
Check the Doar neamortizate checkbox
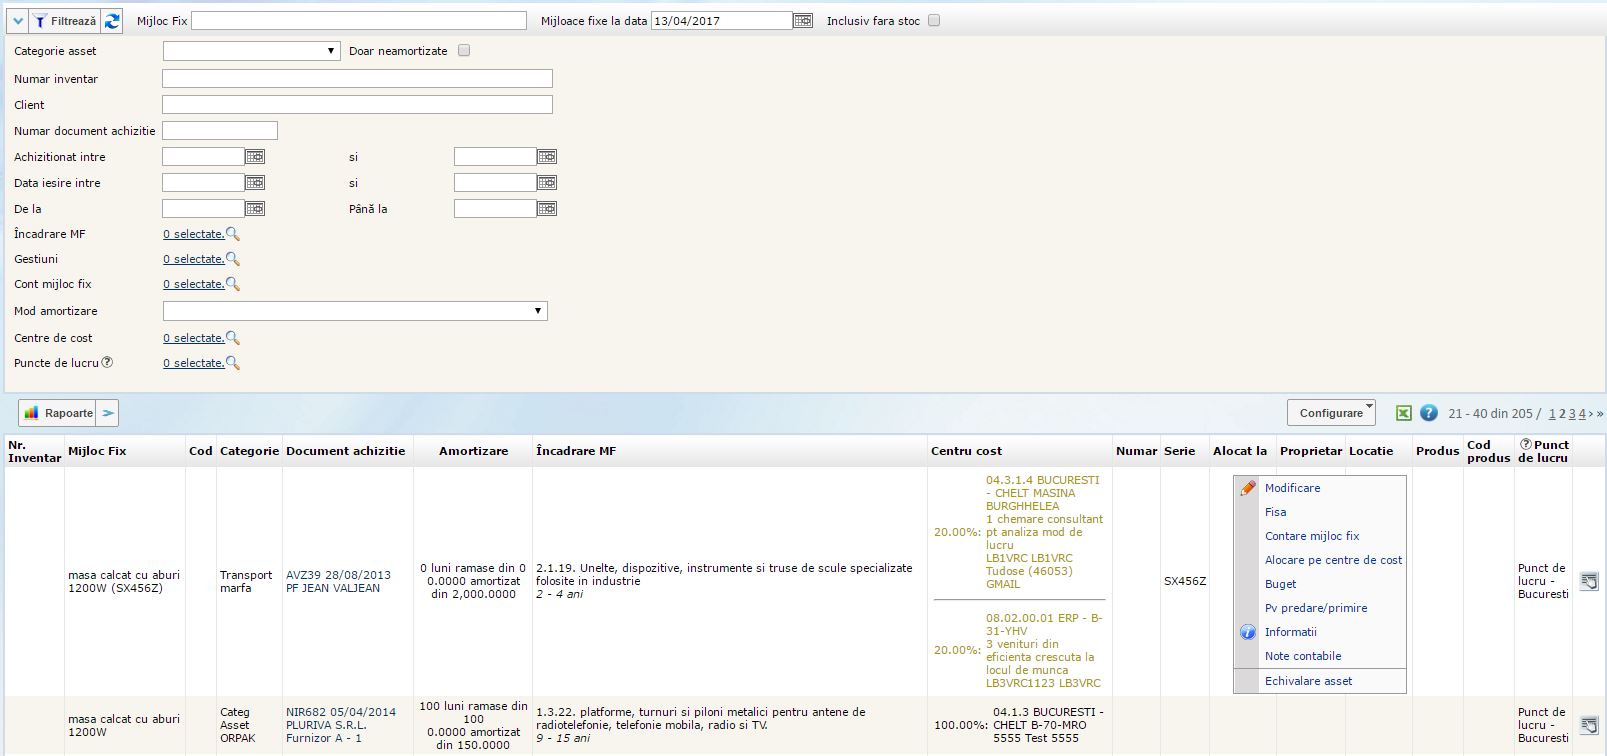[464, 51]
